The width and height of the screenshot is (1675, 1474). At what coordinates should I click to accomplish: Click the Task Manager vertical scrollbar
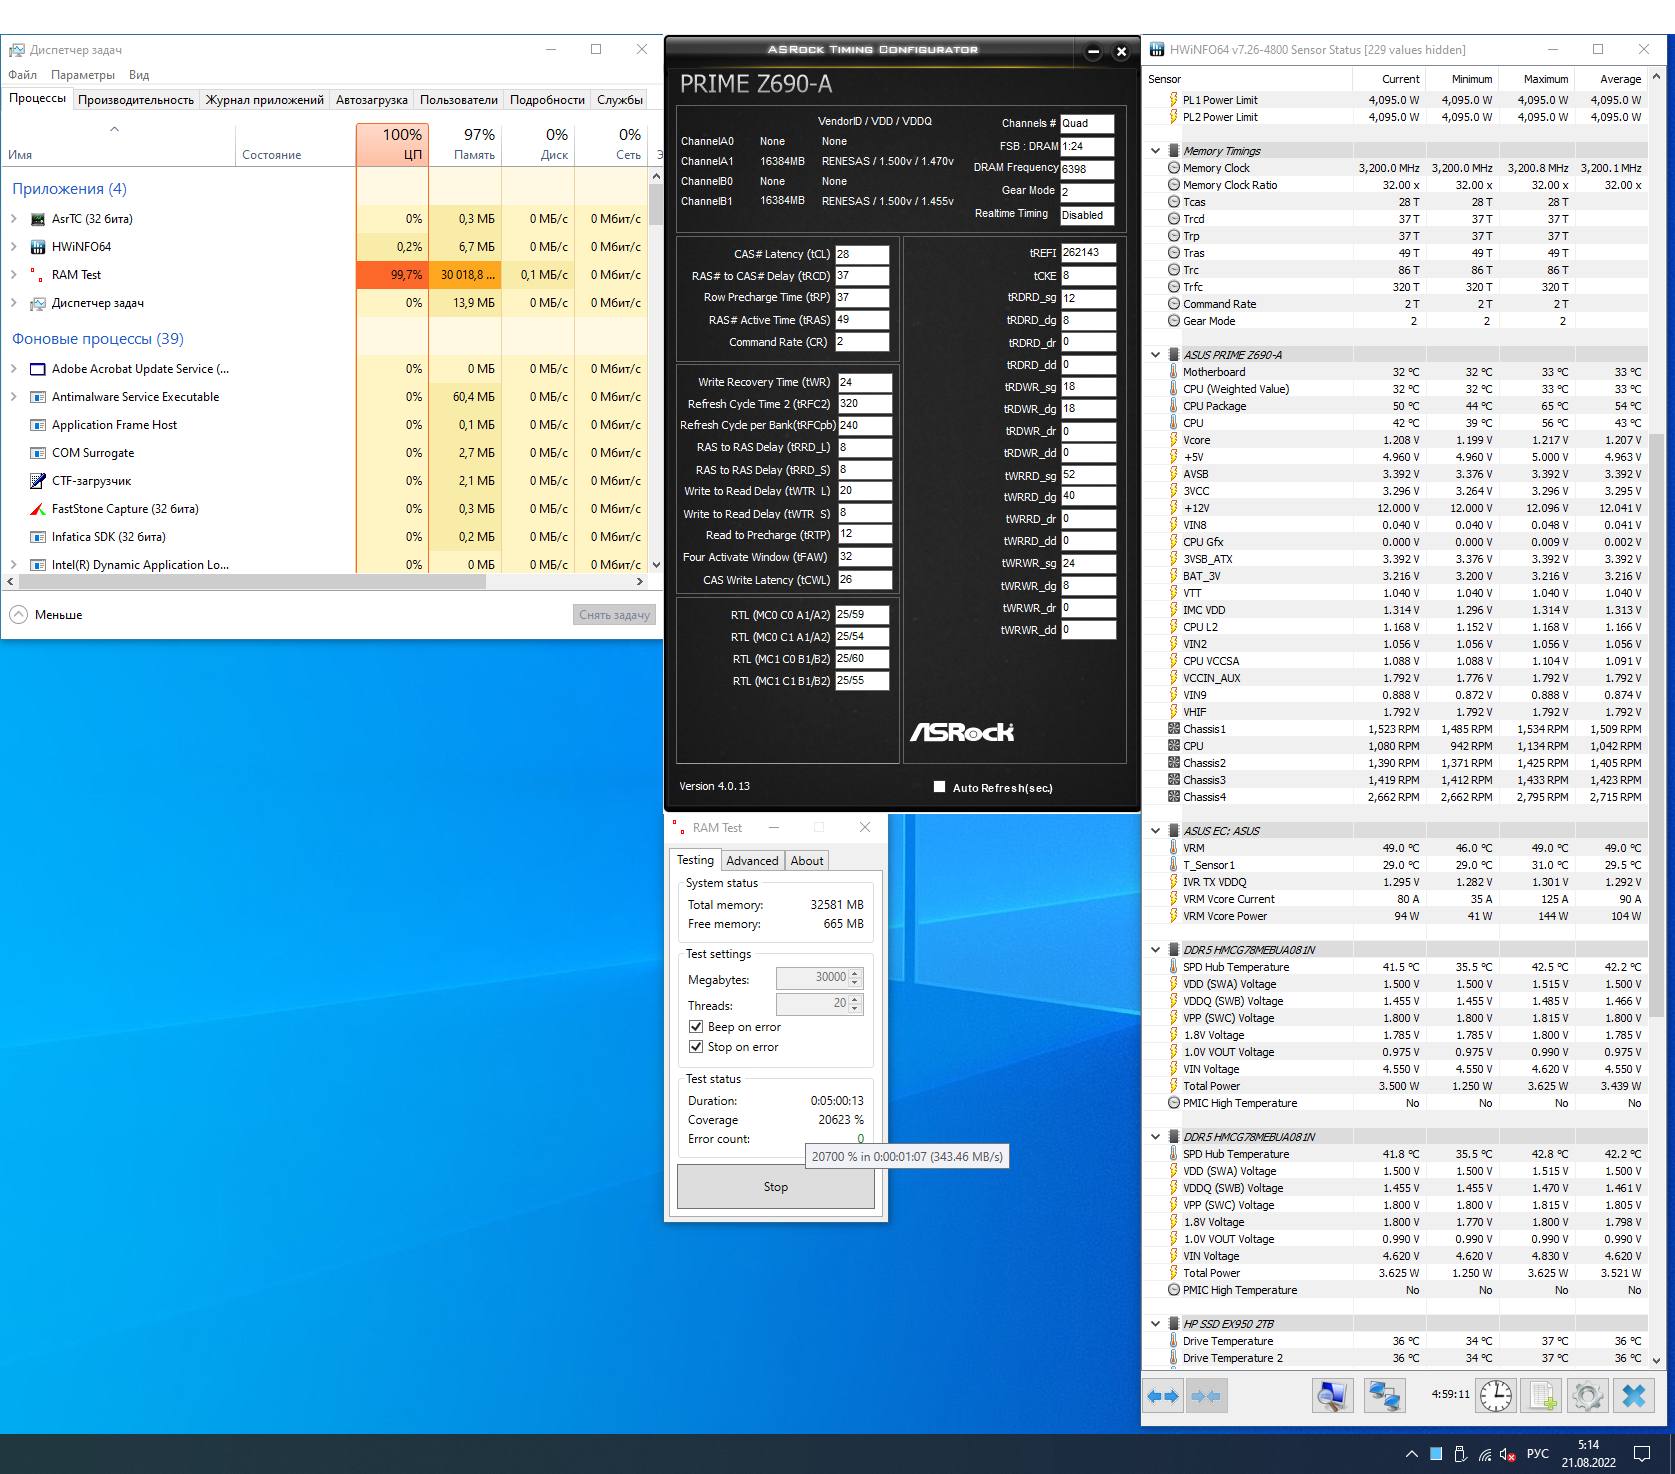click(656, 370)
